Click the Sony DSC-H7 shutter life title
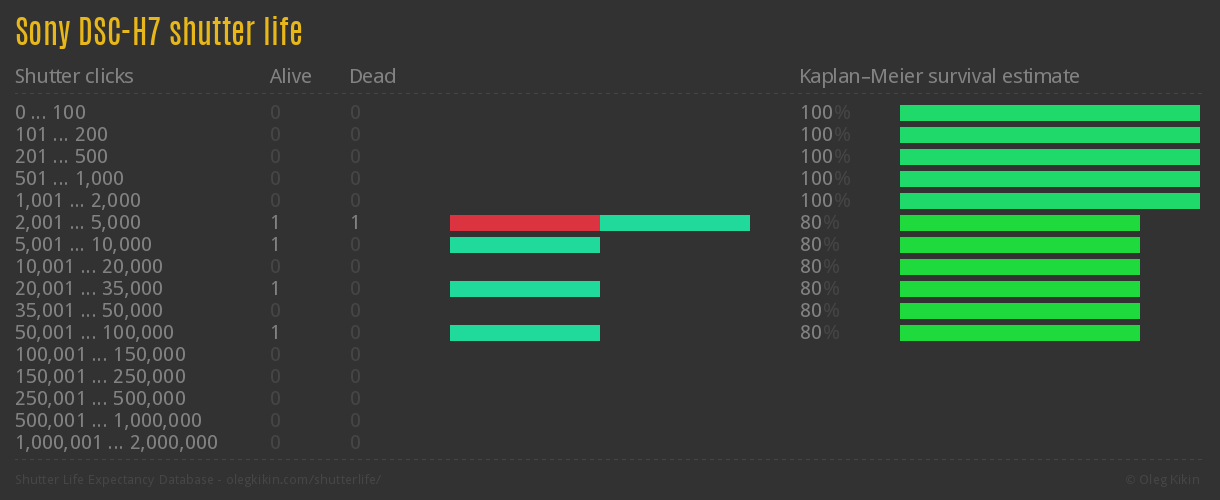Viewport: 1220px width, 500px height. click(158, 32)
